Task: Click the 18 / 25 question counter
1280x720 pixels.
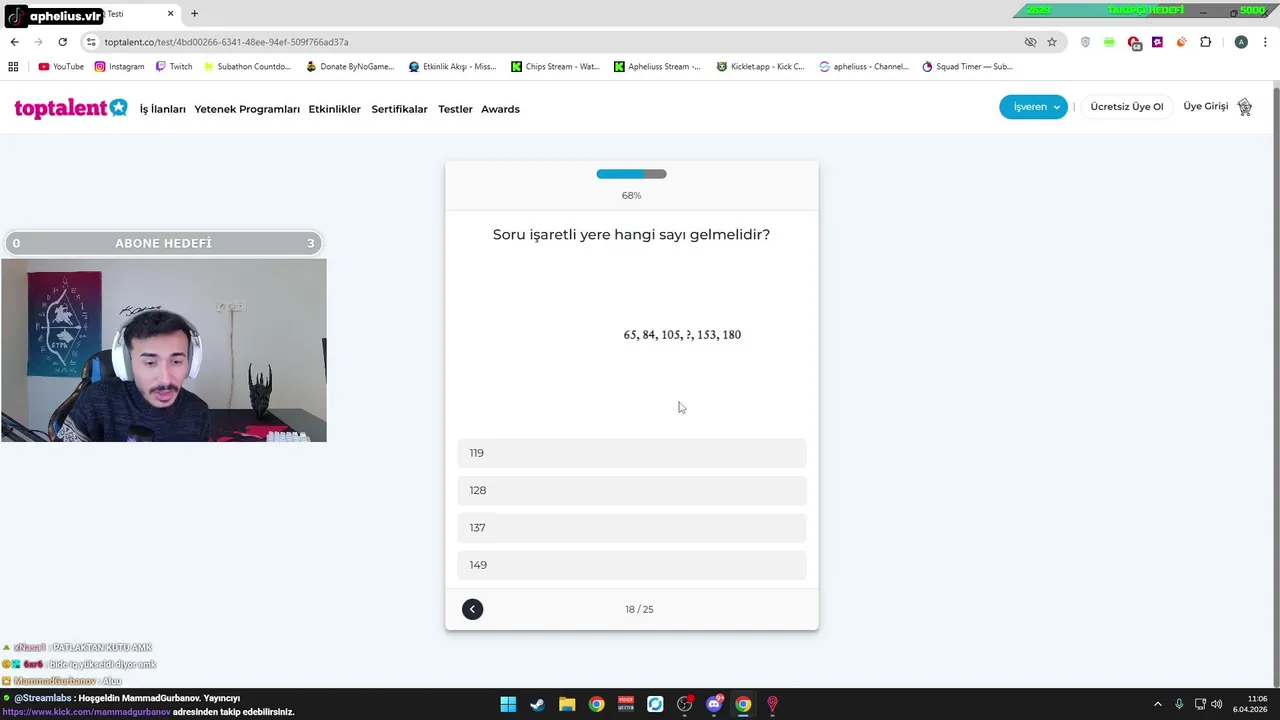Action: pos(639,609)
